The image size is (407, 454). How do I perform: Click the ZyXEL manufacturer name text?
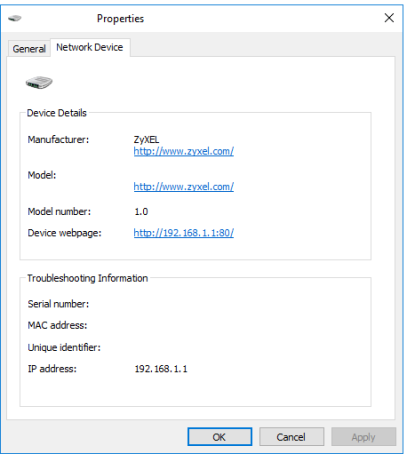(x=146, y=139)
